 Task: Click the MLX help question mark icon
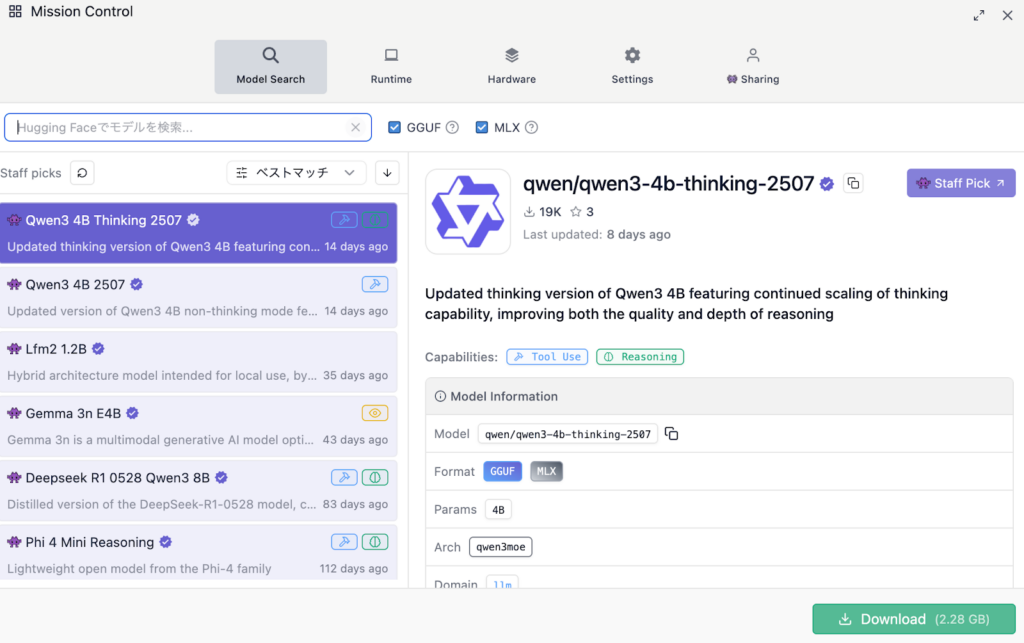pos(531,127)
